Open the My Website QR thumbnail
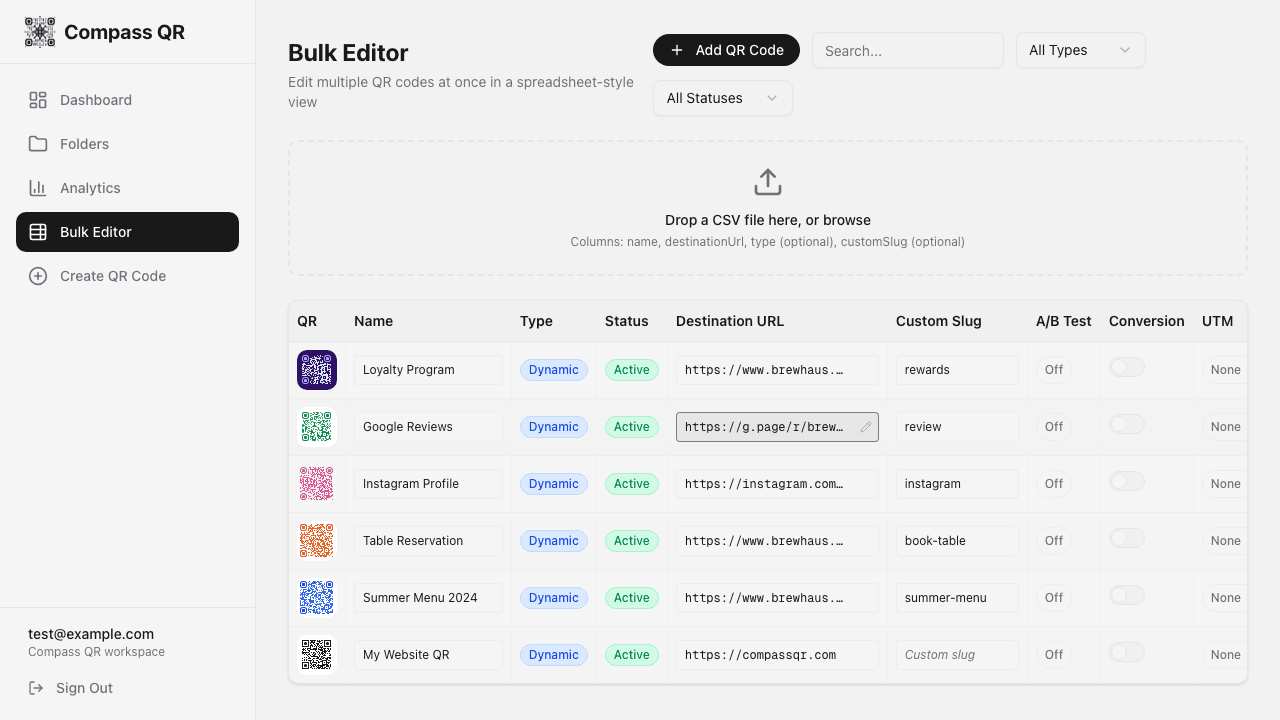This screenshot has width=1280, height=720. [317, 655]
